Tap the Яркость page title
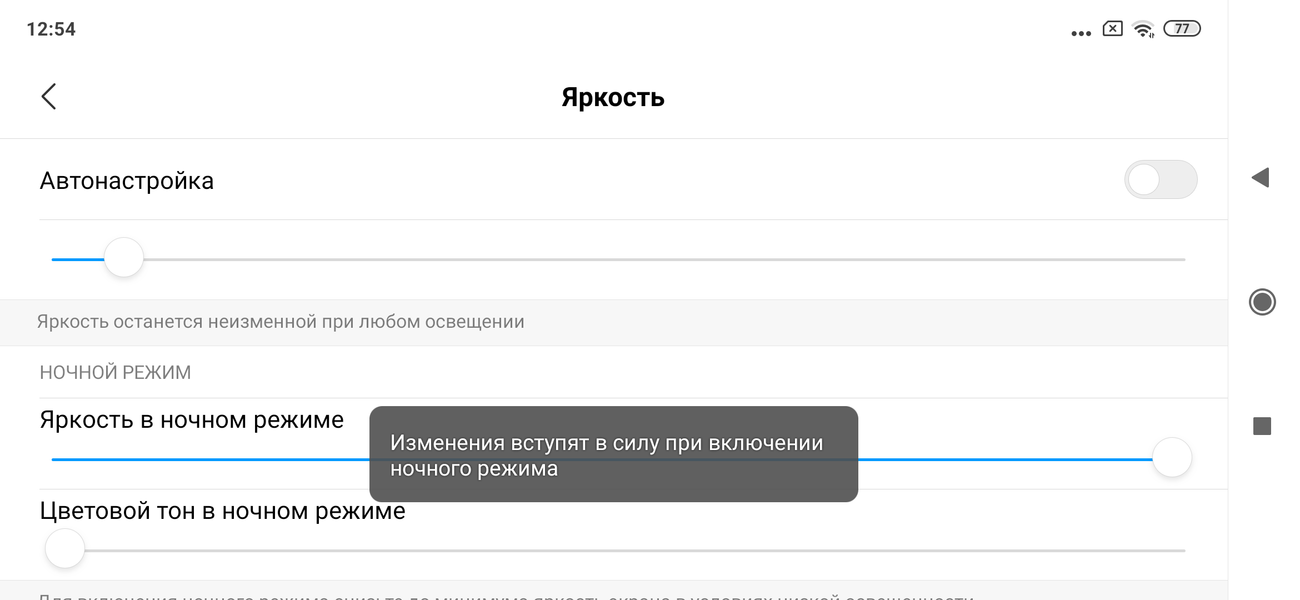The width and height of the screenshot is (1300, 600). point(613,97)
